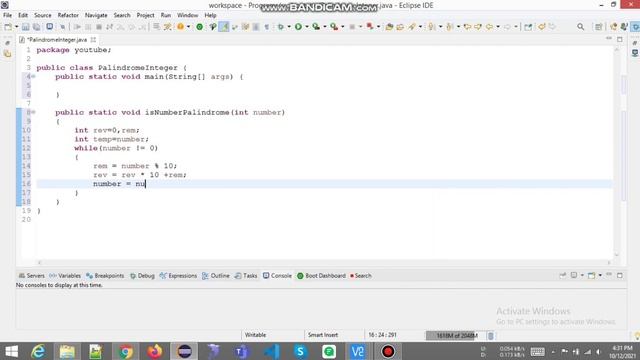Minimize the editor area
Screen dimensions: 640x360
[609, 39]
